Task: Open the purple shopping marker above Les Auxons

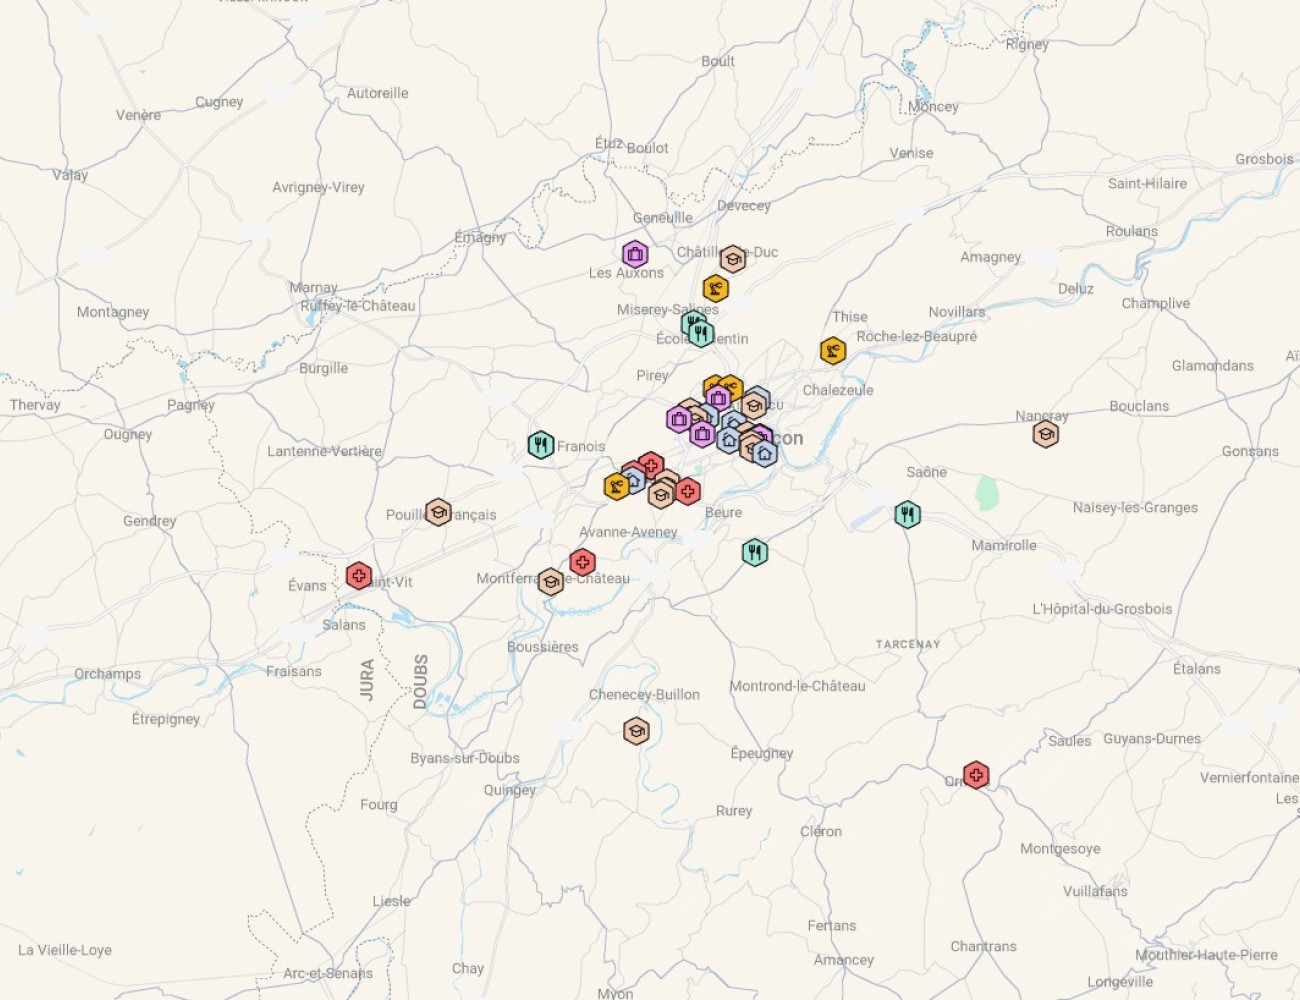Action: coord(635,254)
